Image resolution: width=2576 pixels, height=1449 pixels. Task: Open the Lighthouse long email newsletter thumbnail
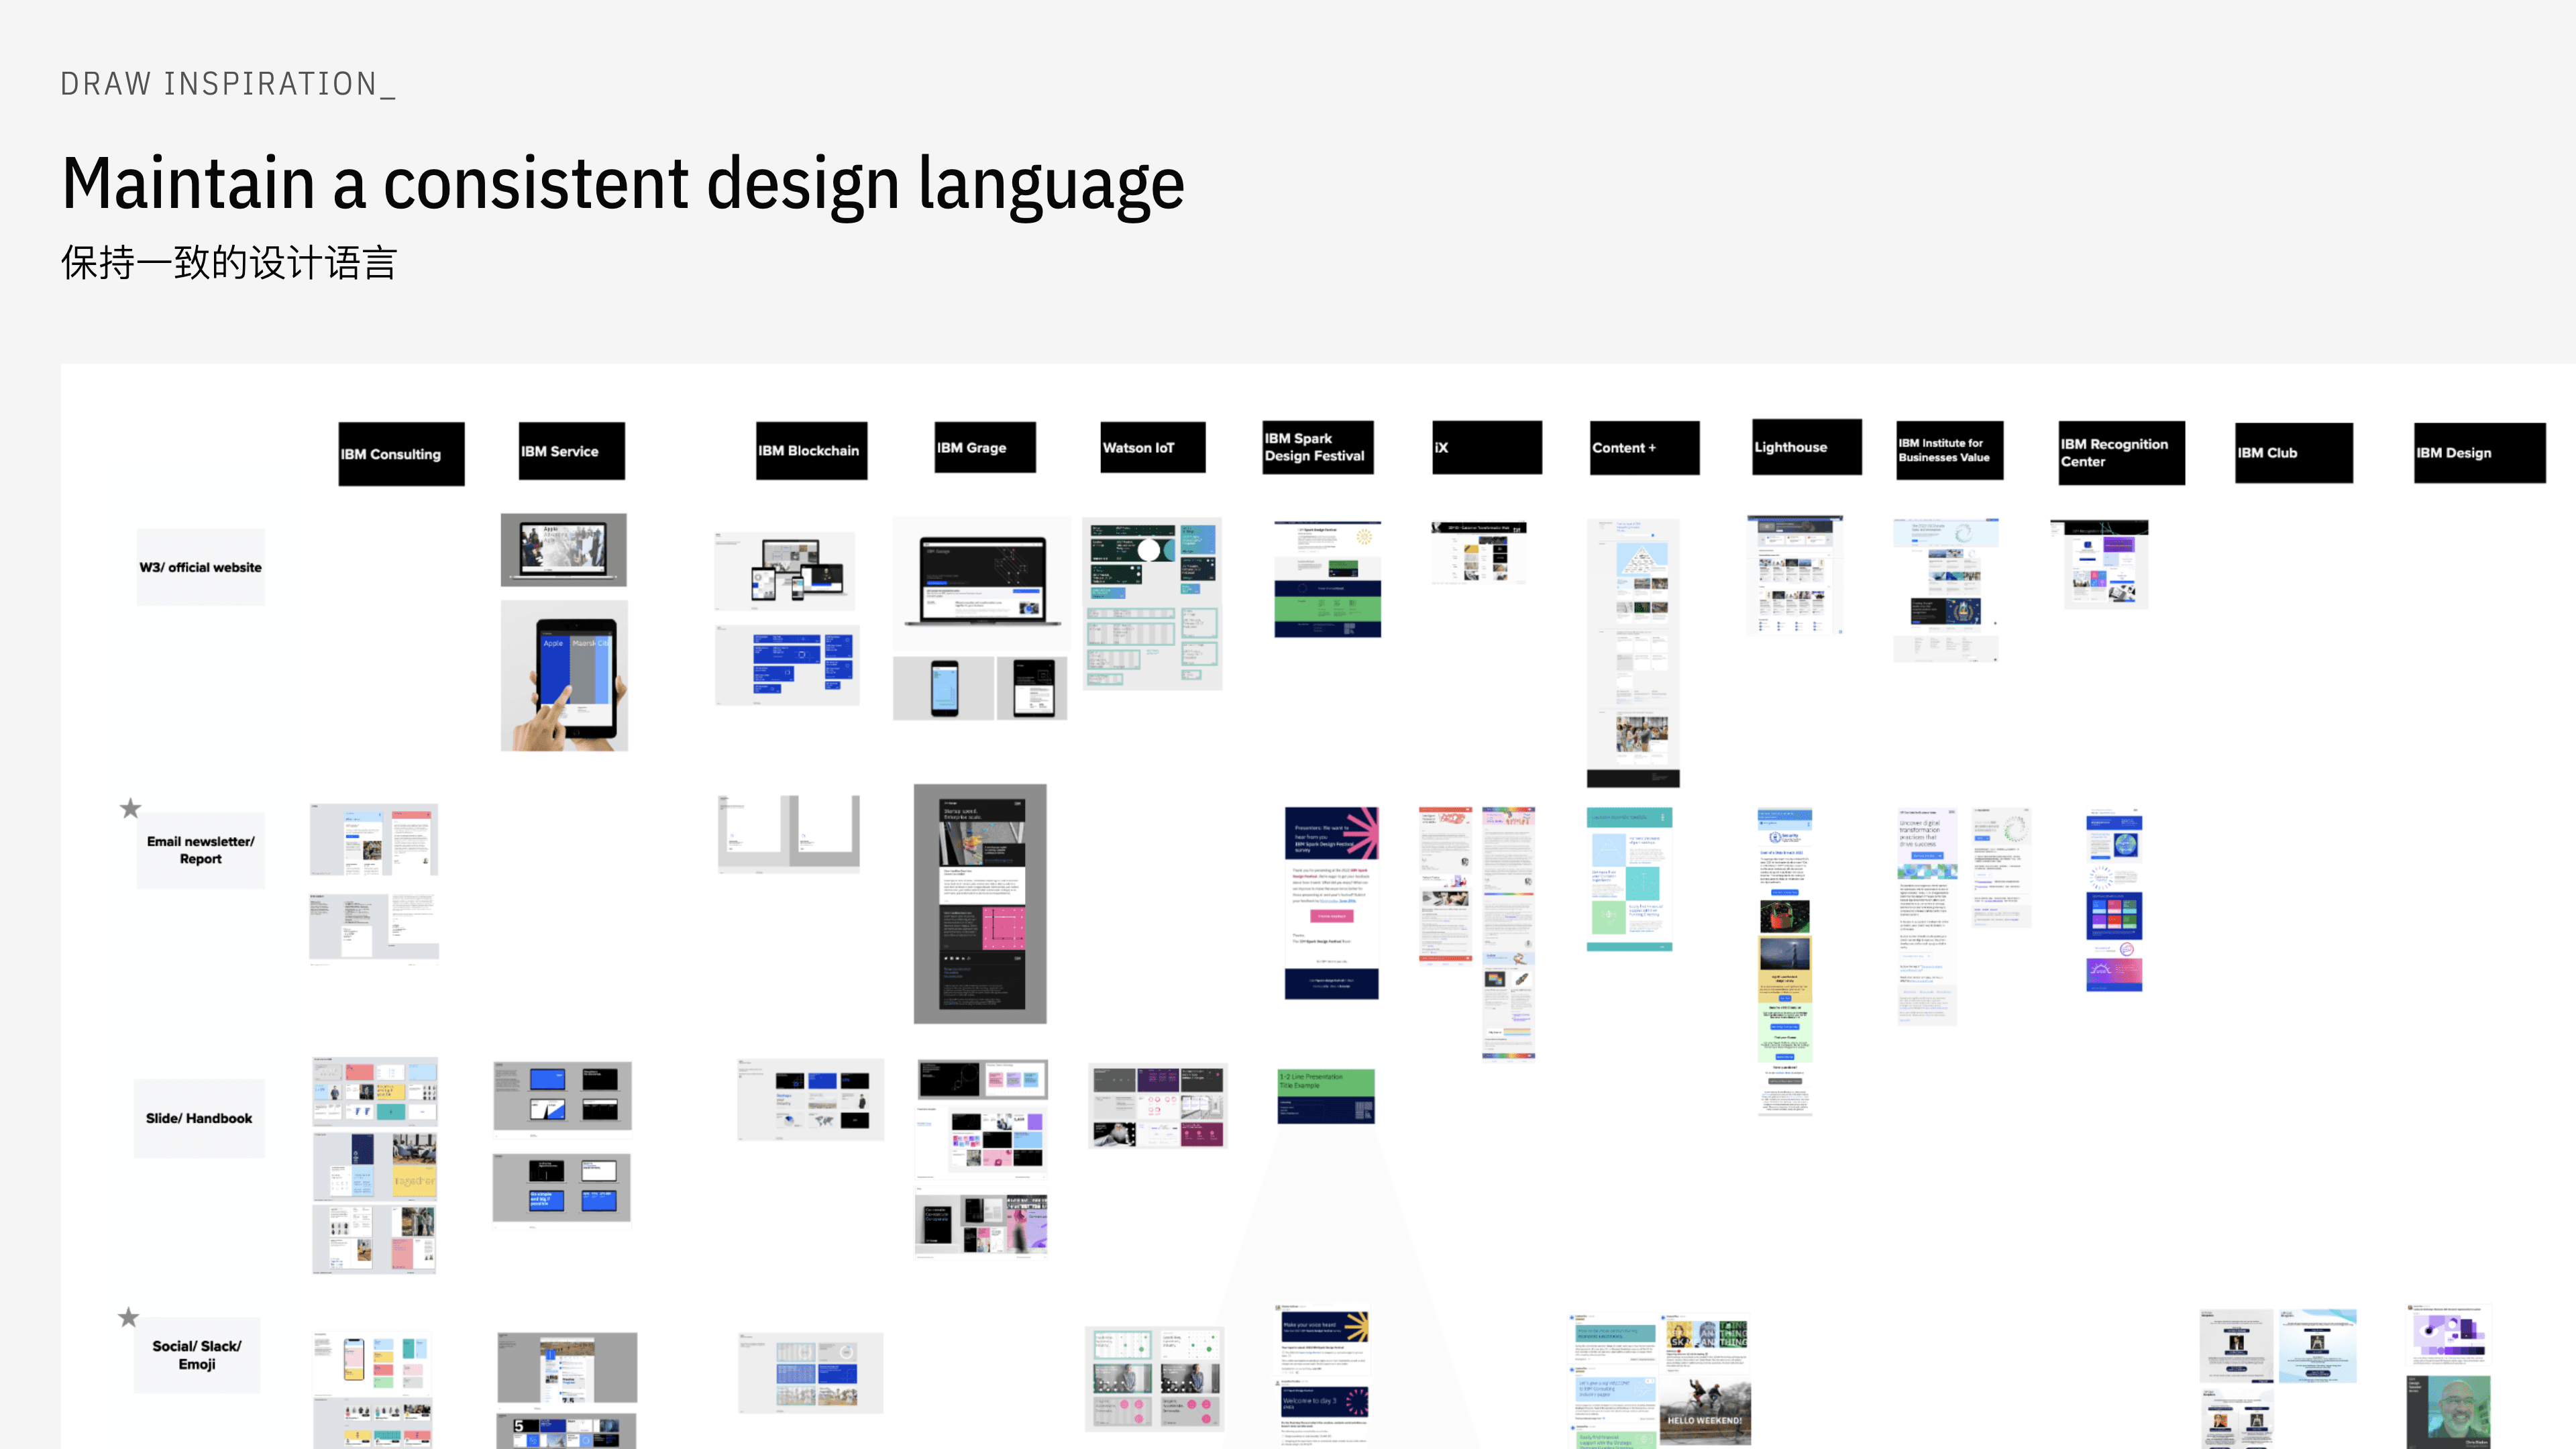pos(1785,961)
